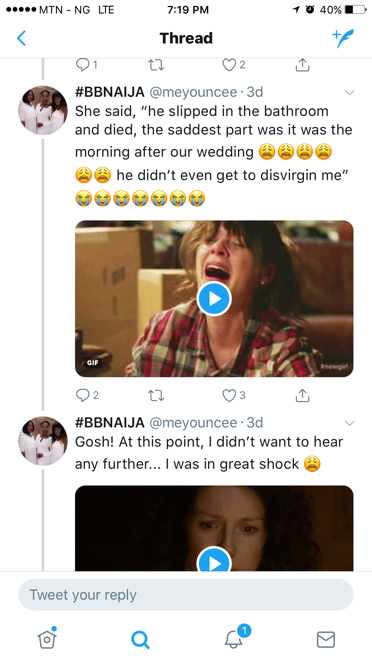
Task: Switch to the Home tab
Action: click(x=47, y=638)
